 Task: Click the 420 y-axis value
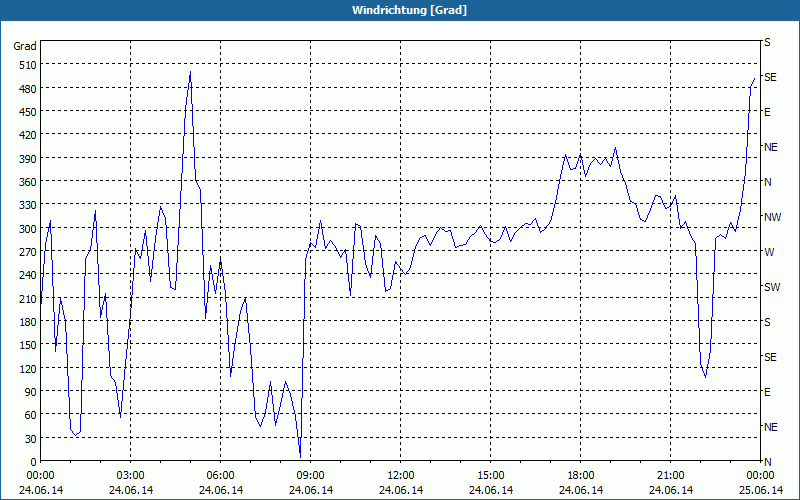pyautogui.click(x=28, y=135)
